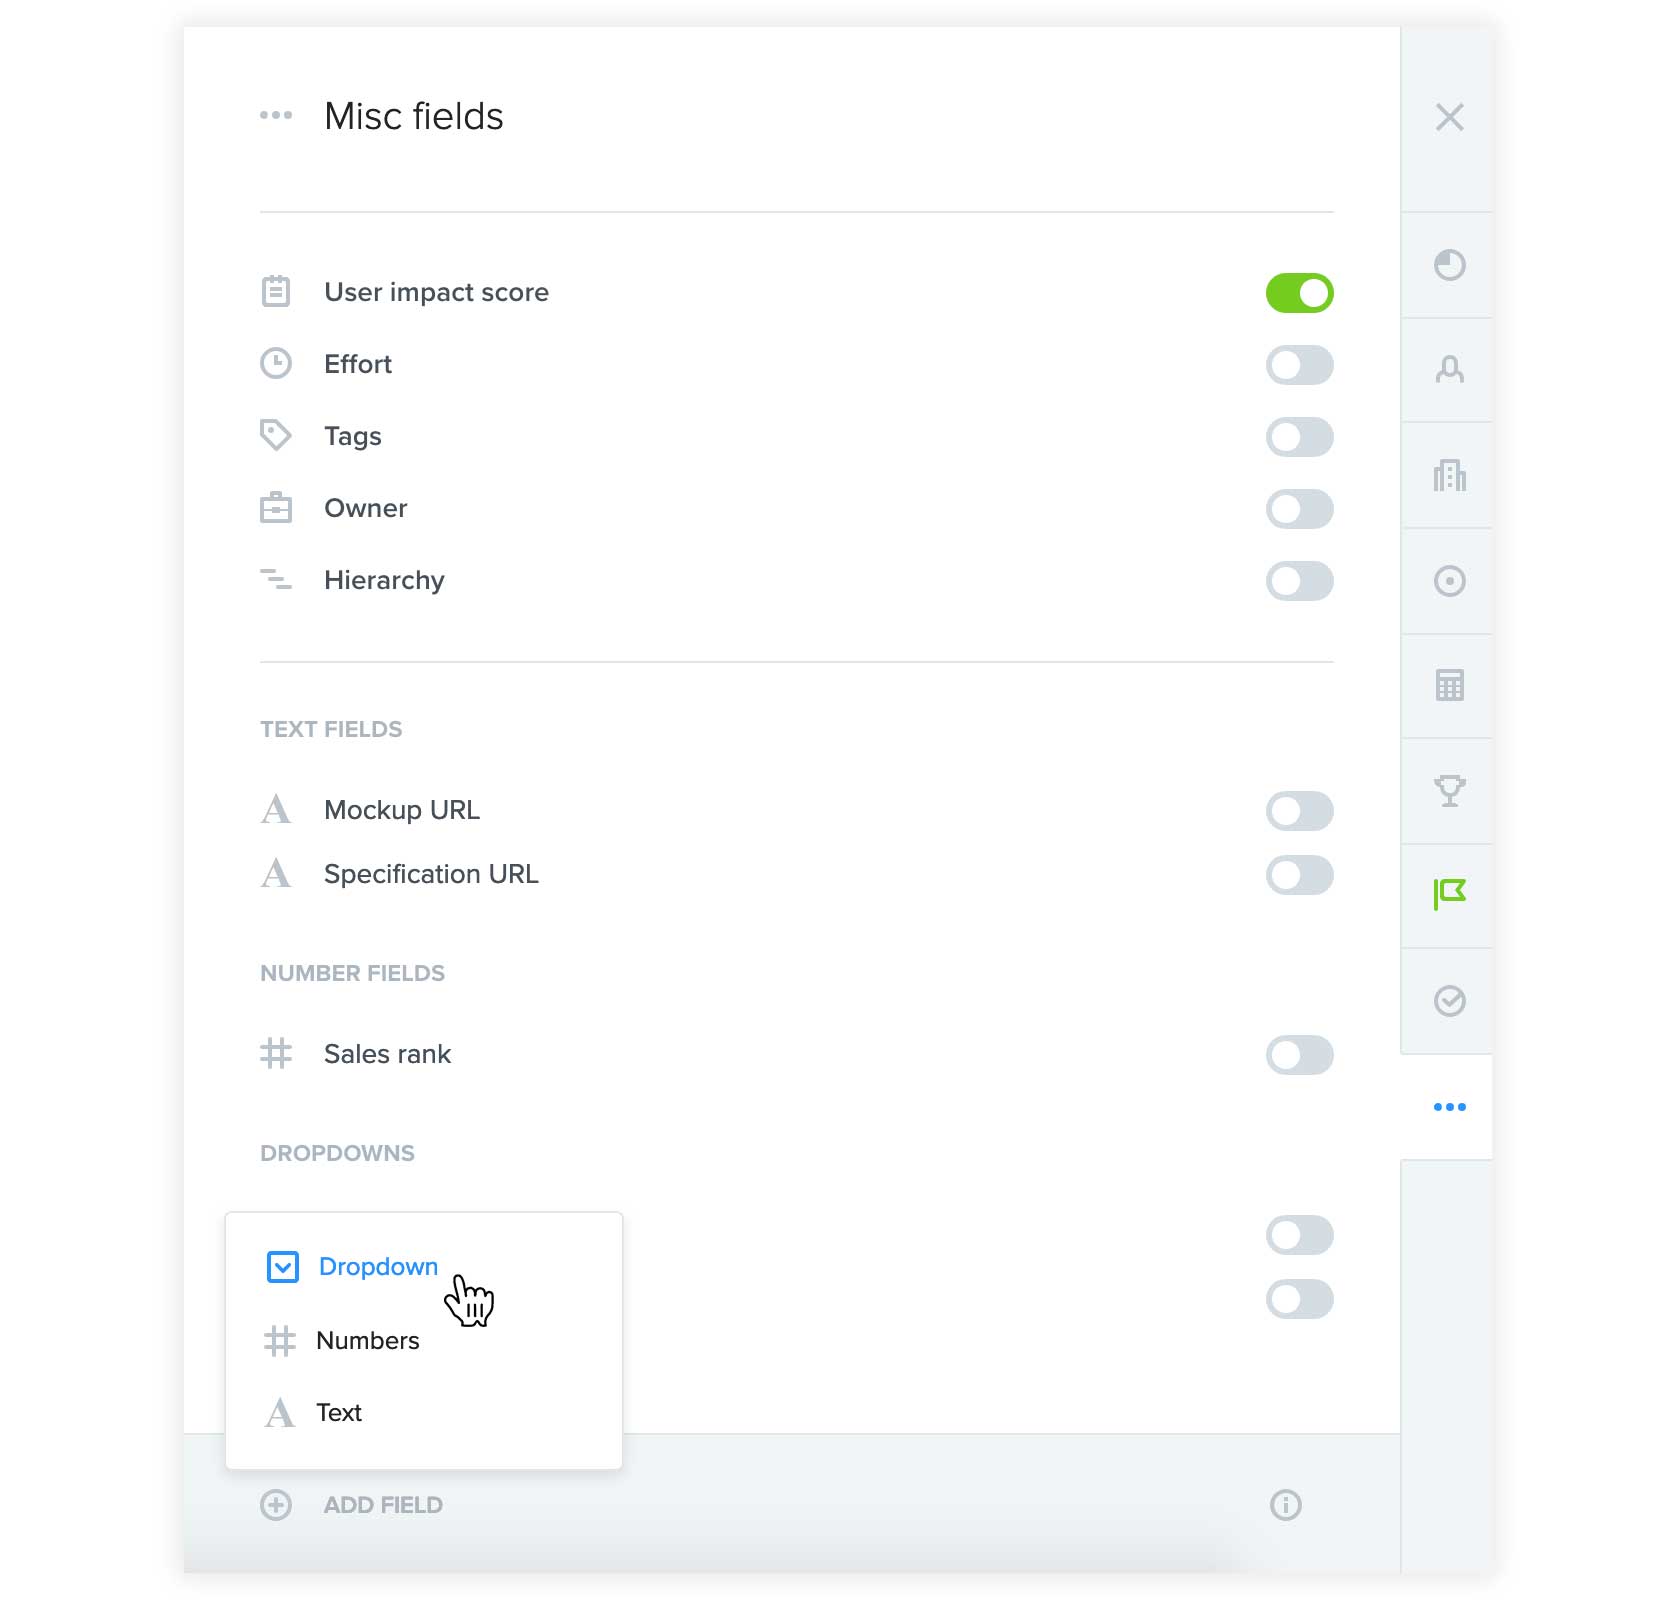Open the target circle sidebar tab
Screen dimensions: 1676x1600
(1449, 581)
